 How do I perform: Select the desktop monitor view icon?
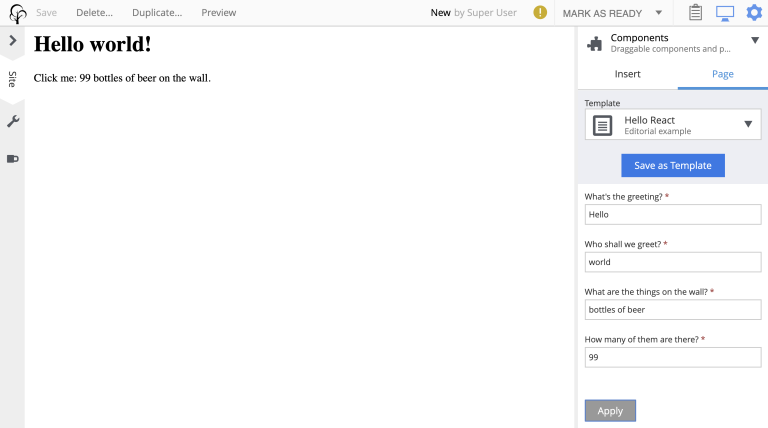(x=725, y=13)
